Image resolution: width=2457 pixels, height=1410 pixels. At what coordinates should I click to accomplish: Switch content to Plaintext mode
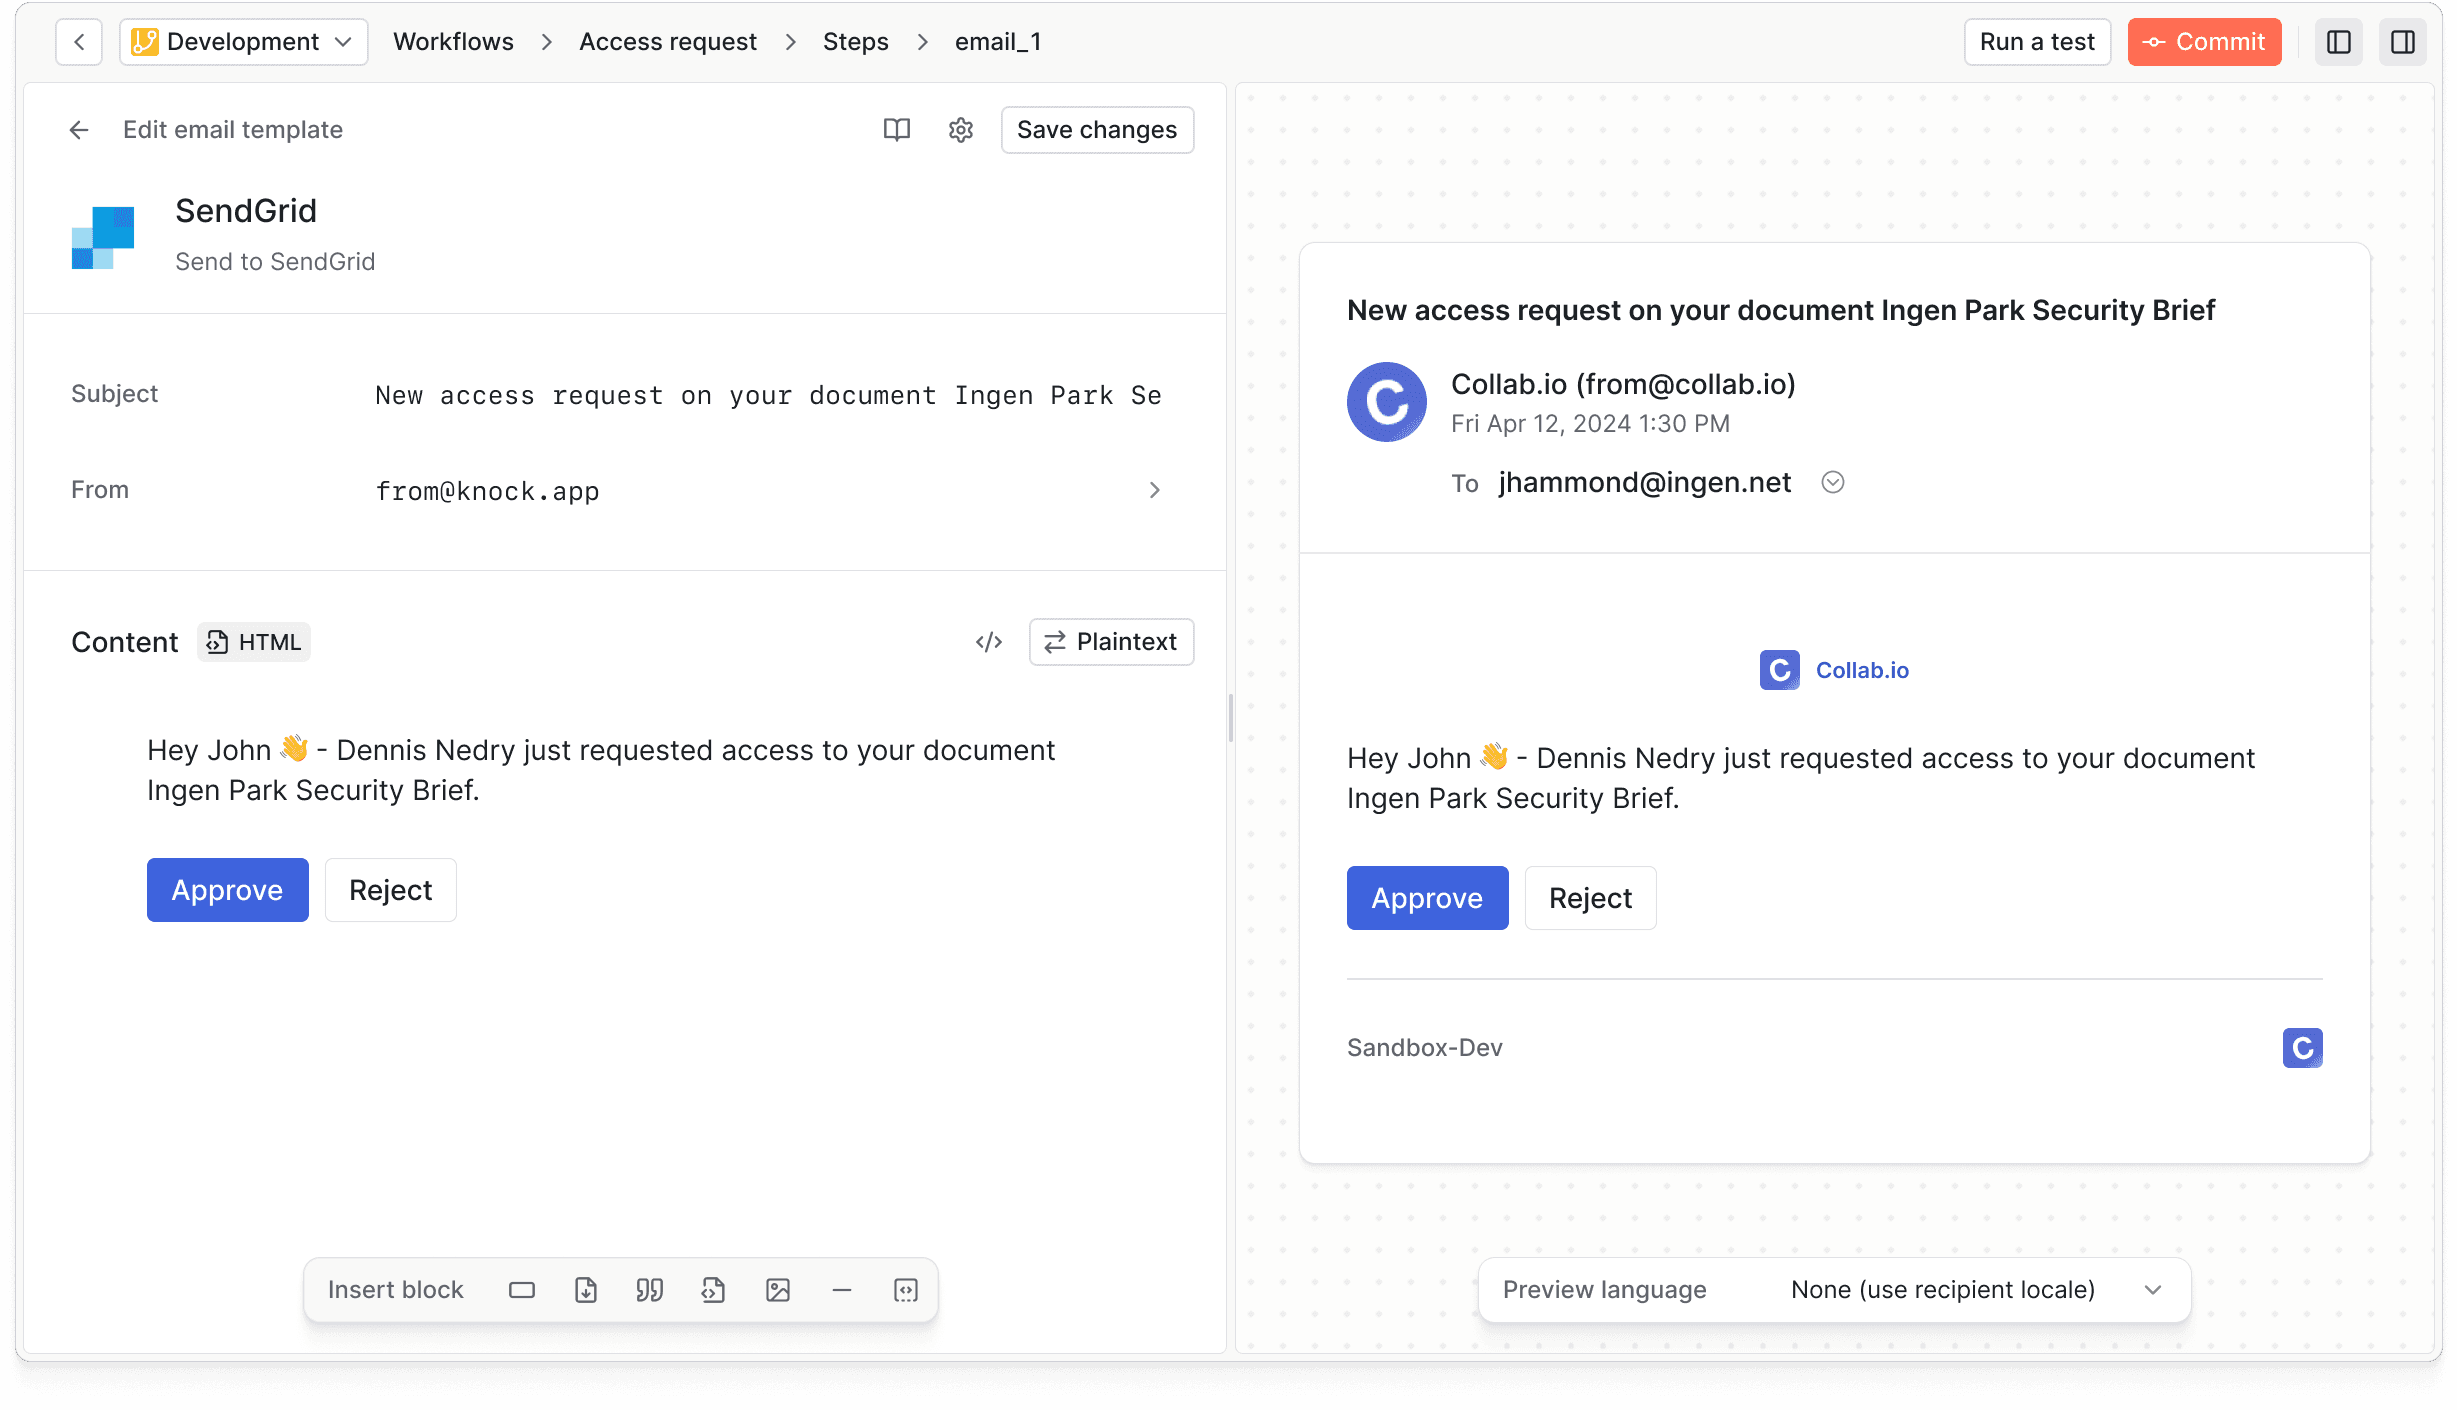point(1111,642)
